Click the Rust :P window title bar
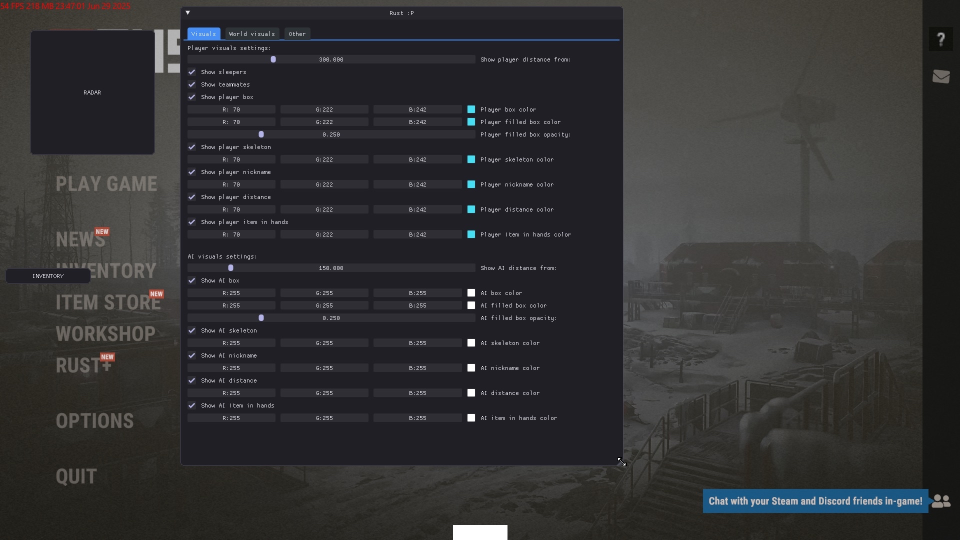 pyautogui.click(x=402, y=13)
